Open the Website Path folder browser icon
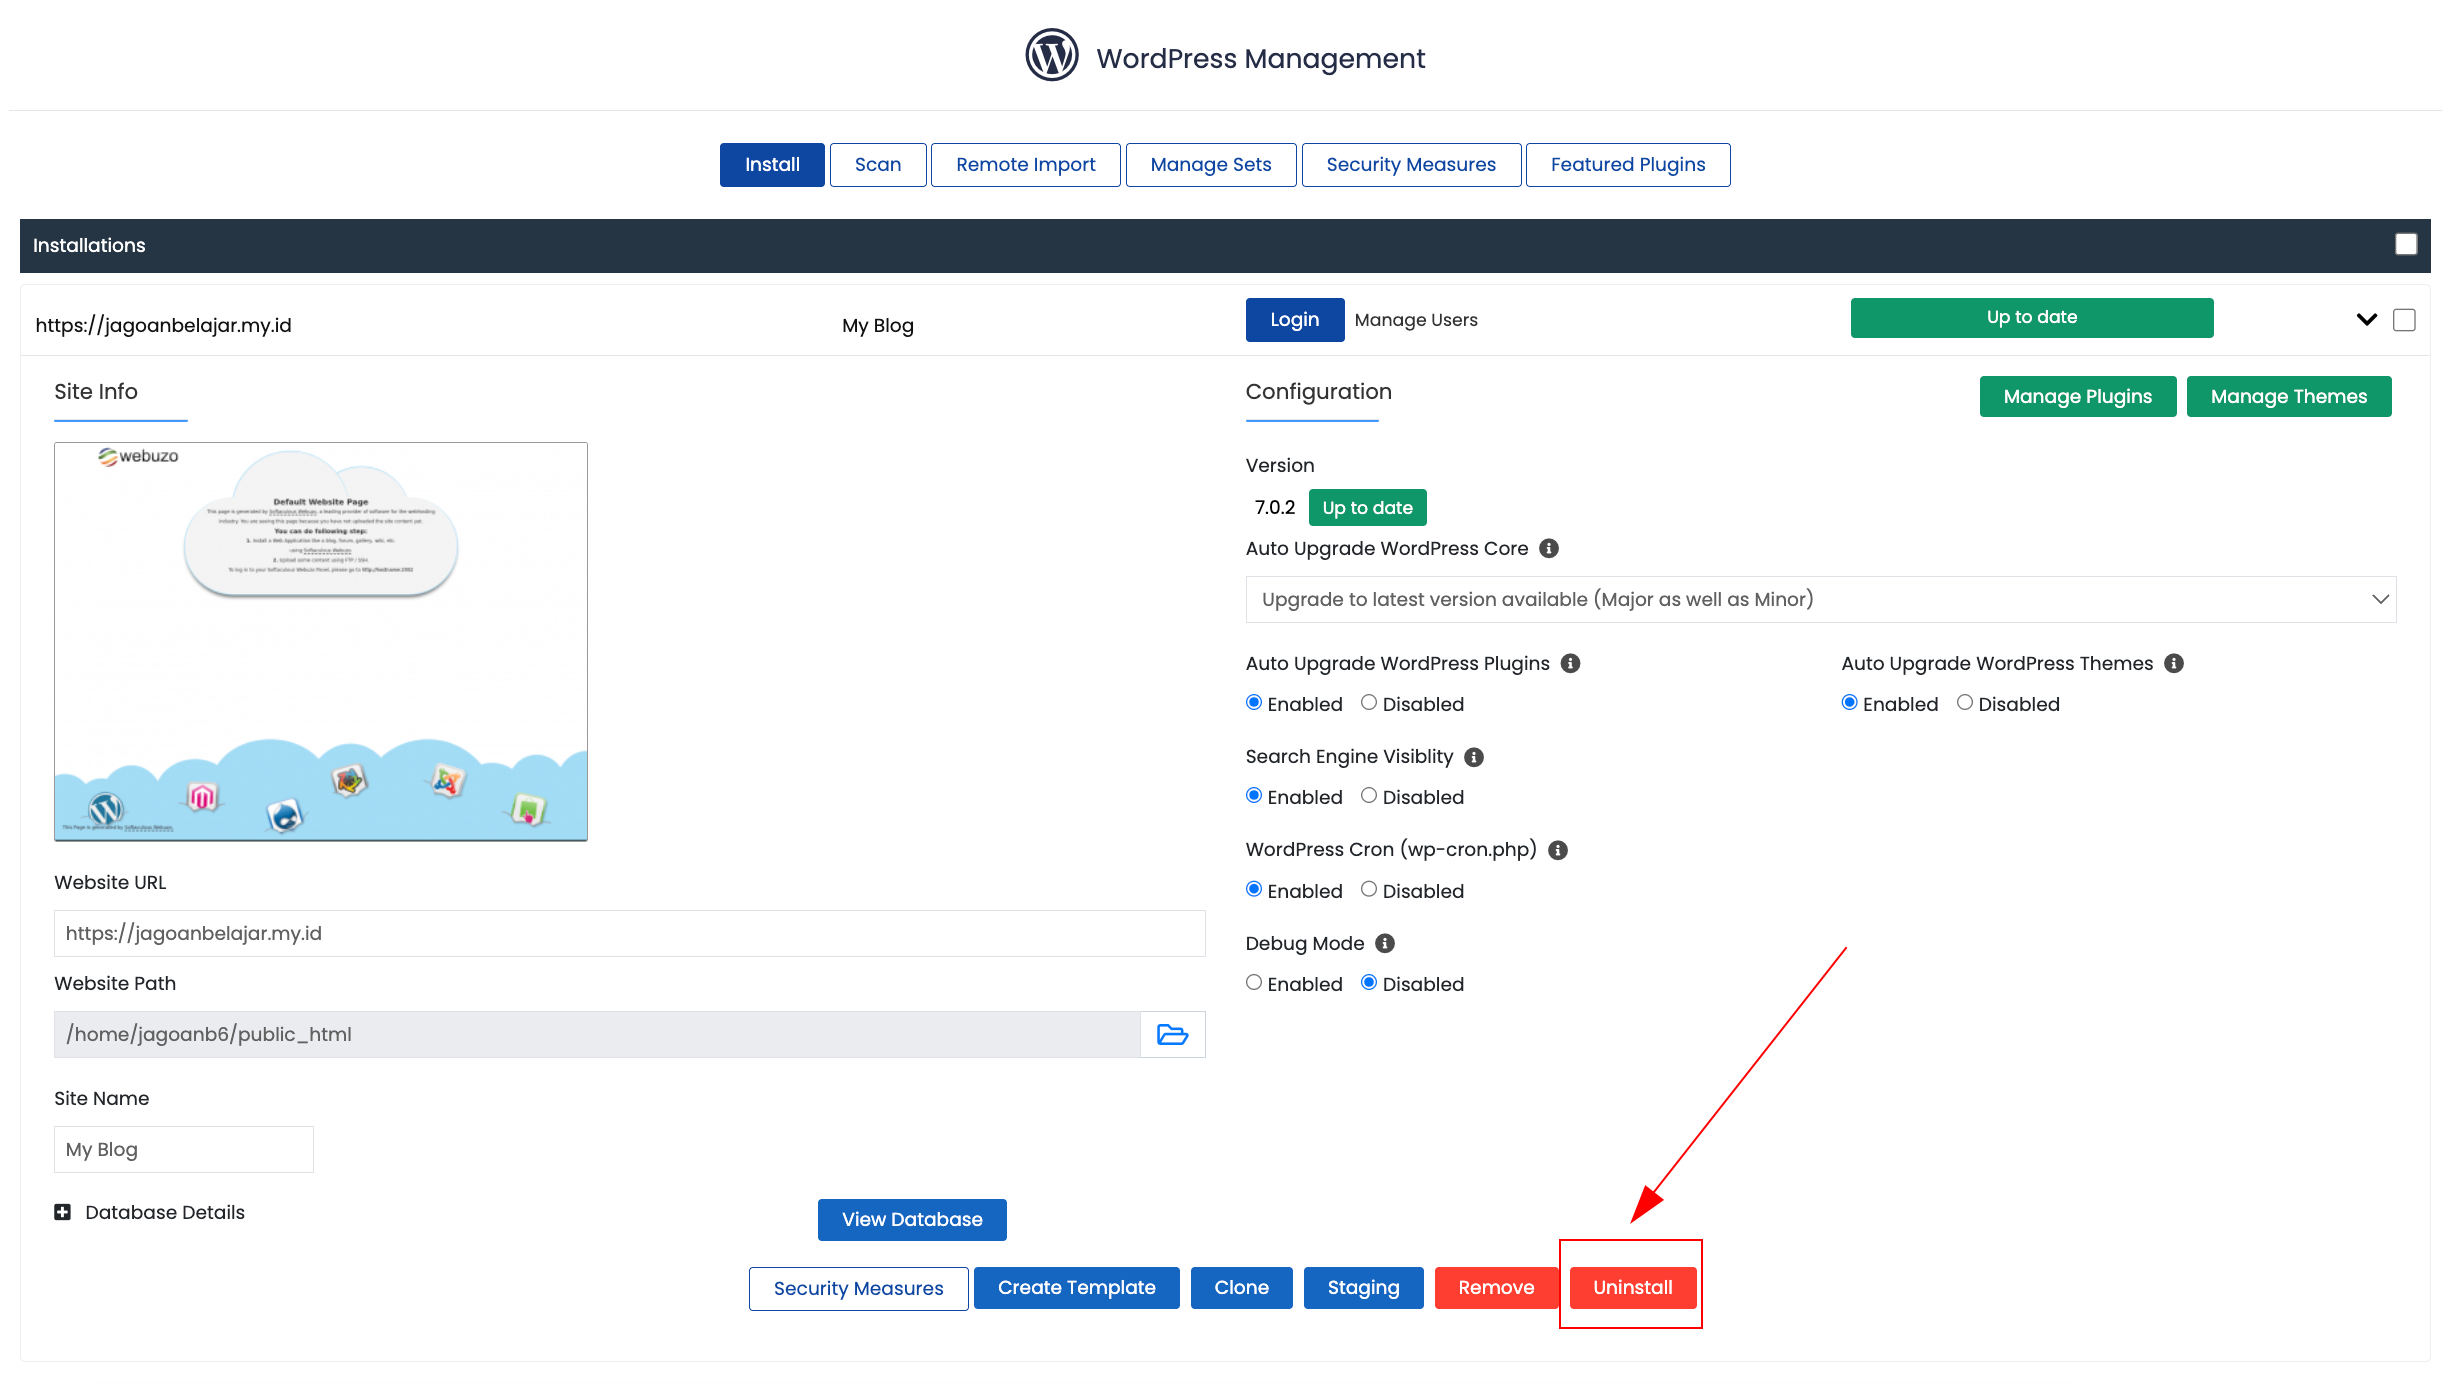Image resolution: width=2442 pixels, height=1384 pixels. point(1172,1034)
